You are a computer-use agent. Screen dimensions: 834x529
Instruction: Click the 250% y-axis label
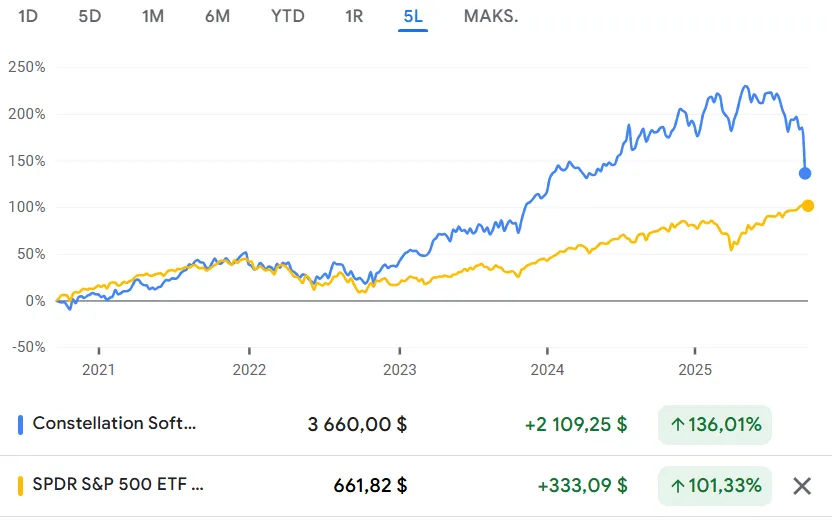[x=27, y=67]
